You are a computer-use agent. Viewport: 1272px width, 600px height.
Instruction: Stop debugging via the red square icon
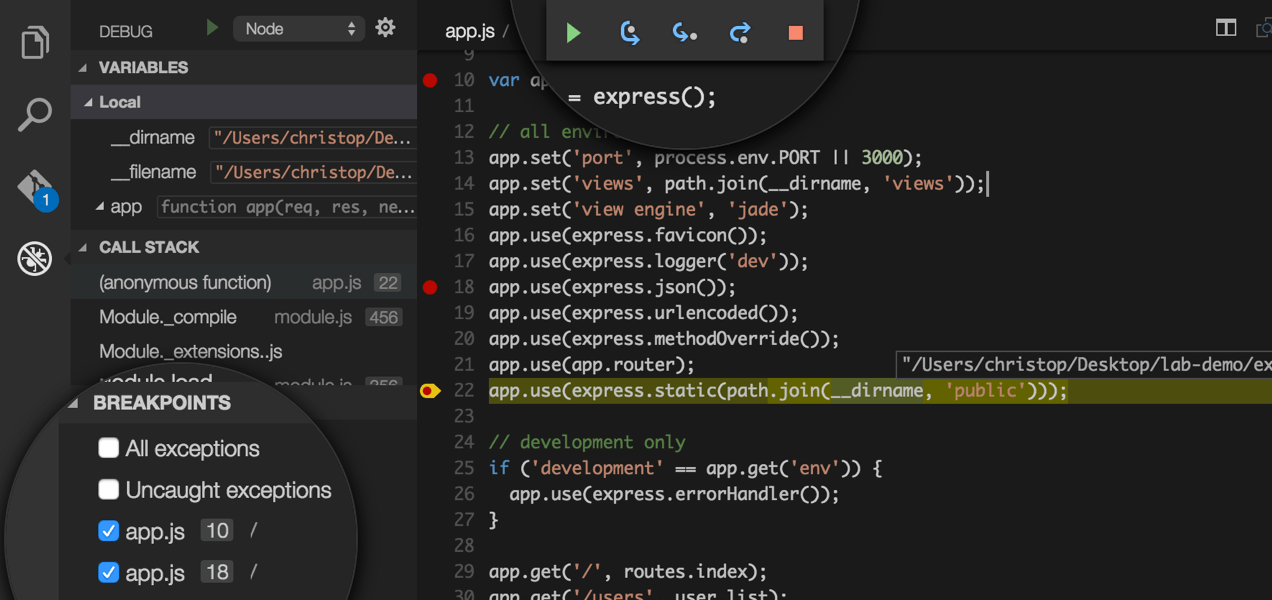pyautogui.click(x=795, y=32)
